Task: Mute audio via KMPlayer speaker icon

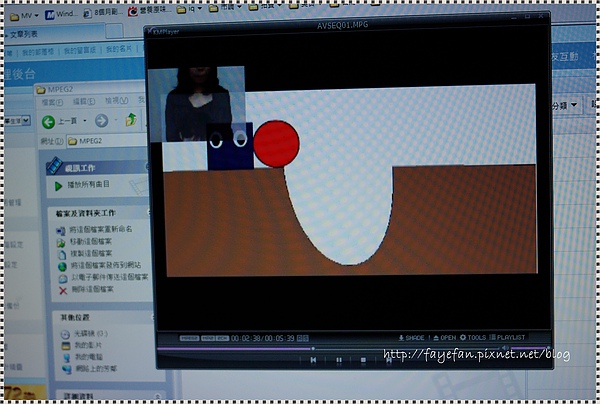Action: point(505,348)
